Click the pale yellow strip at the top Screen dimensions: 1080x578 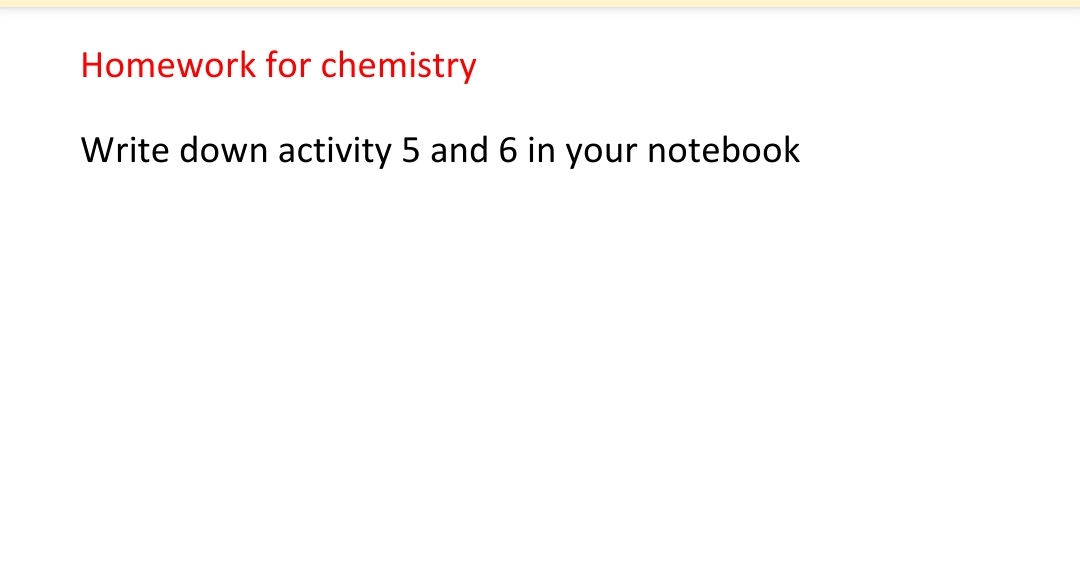[x=540, y=3]
